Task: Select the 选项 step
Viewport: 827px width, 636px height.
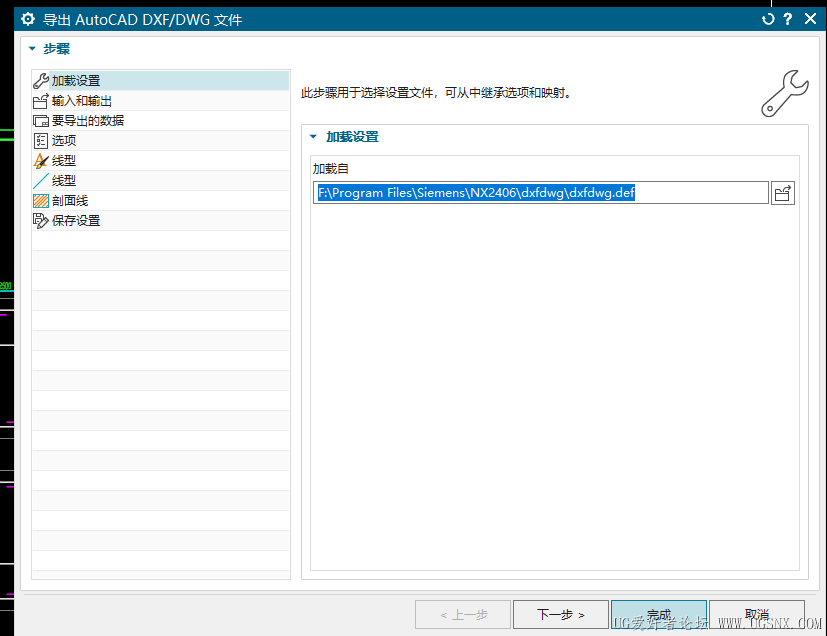Action: pos(160,141)
